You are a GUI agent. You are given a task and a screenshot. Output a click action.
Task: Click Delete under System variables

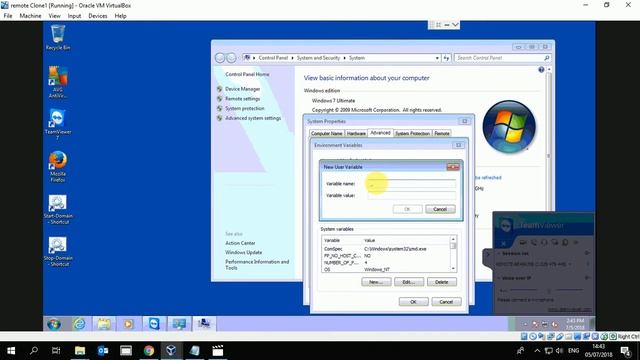442,282
